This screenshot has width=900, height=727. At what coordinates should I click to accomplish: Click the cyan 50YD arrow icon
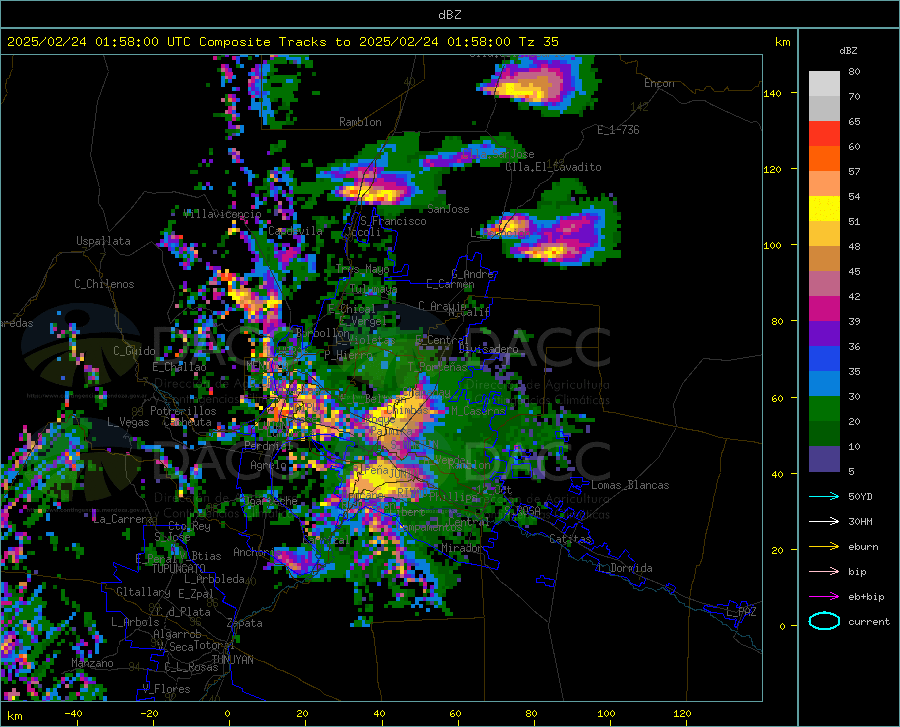point(824,496)
